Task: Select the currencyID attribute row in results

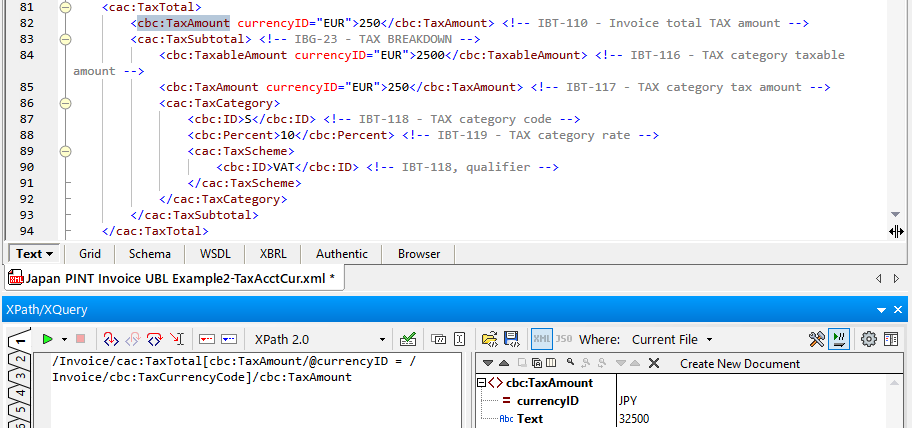Action: tap(547, 401)
